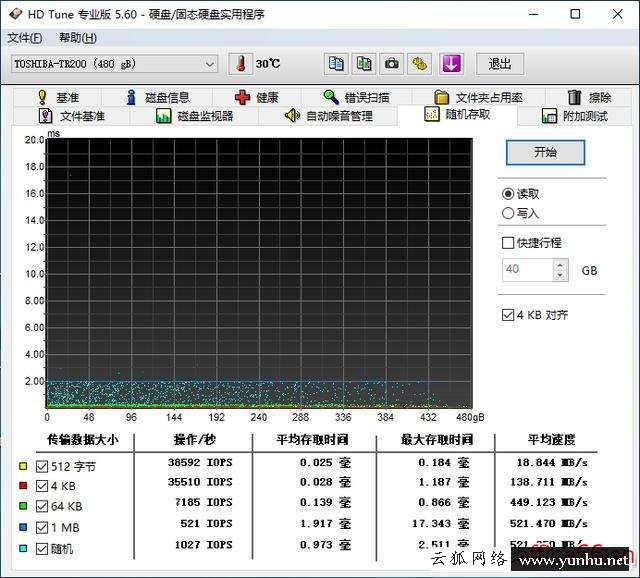Click the 7185 IOPS value

coord(203,502)
